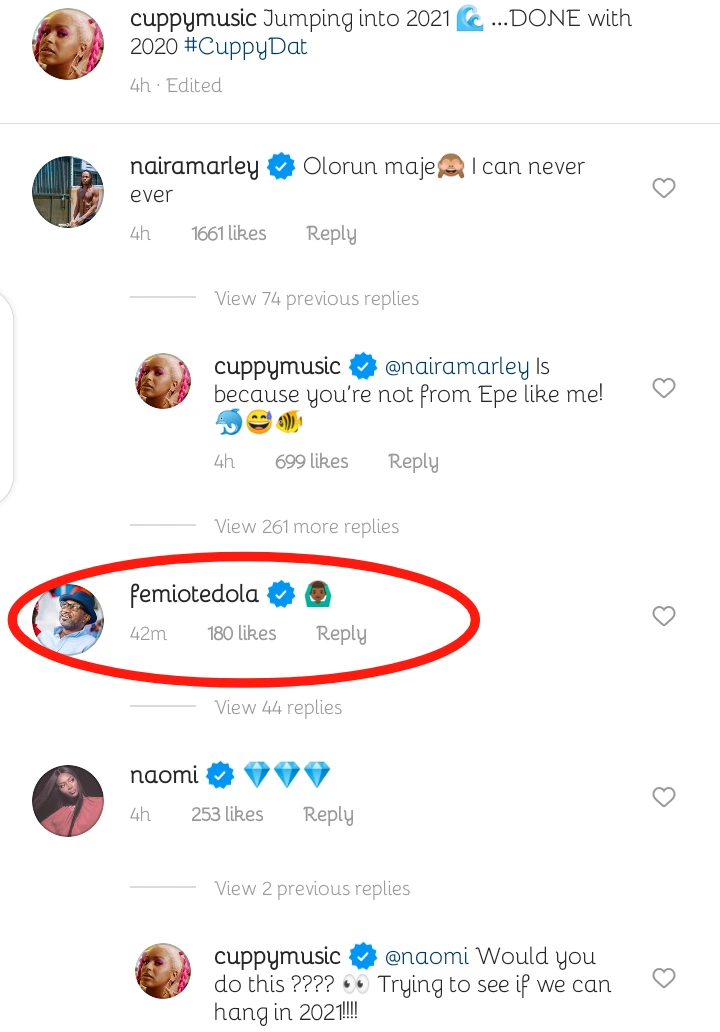This screenshot has width=720, height=1032.
Task: View 1661 likes on nairamarley's comment
Action: click(228, 234)
